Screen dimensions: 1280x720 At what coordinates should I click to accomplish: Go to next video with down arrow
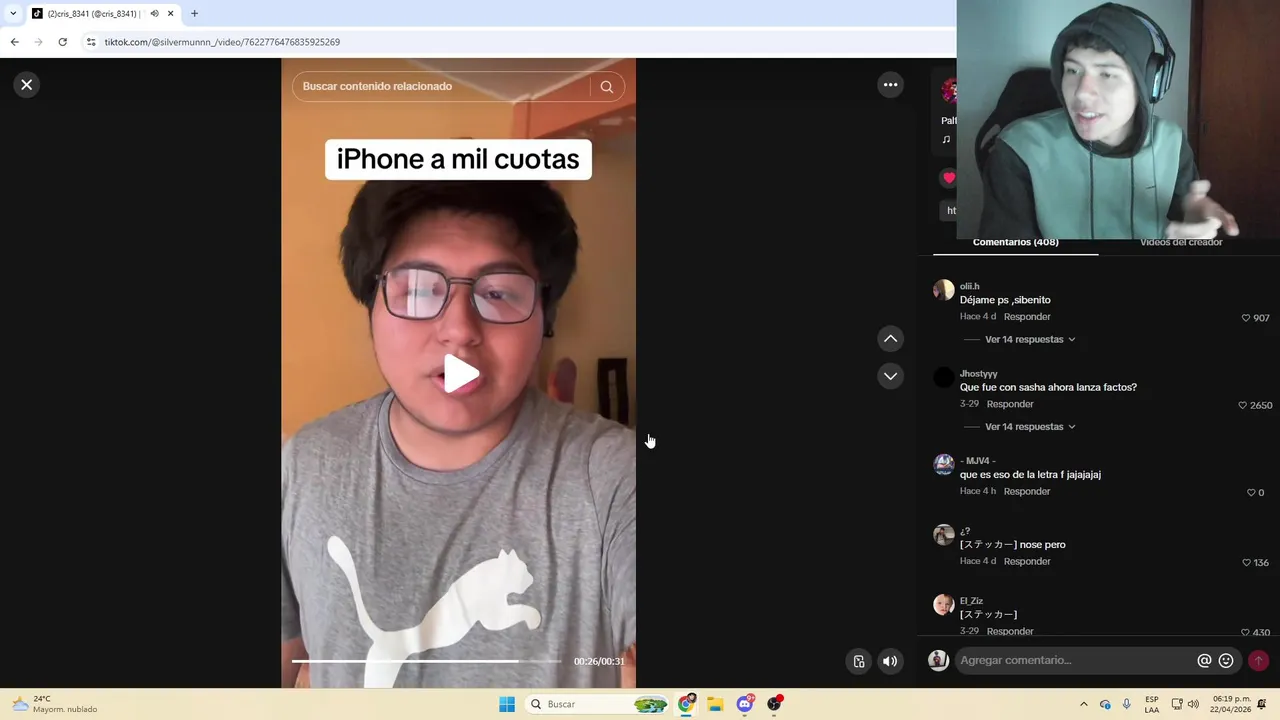click(890, 376)
